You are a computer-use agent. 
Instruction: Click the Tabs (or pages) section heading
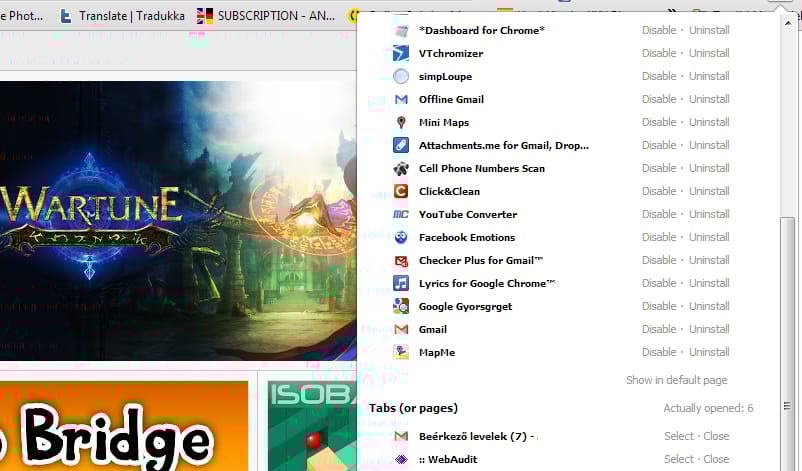coord(413,408)
